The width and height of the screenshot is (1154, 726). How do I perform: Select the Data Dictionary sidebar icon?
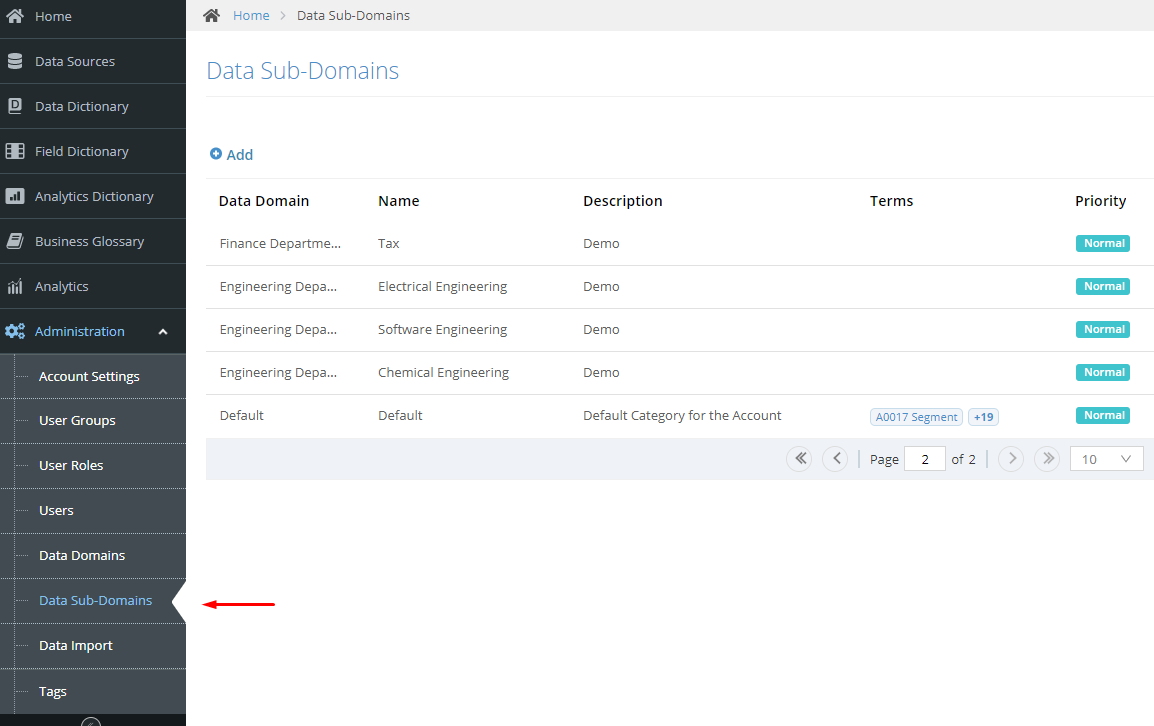(16, 106)
